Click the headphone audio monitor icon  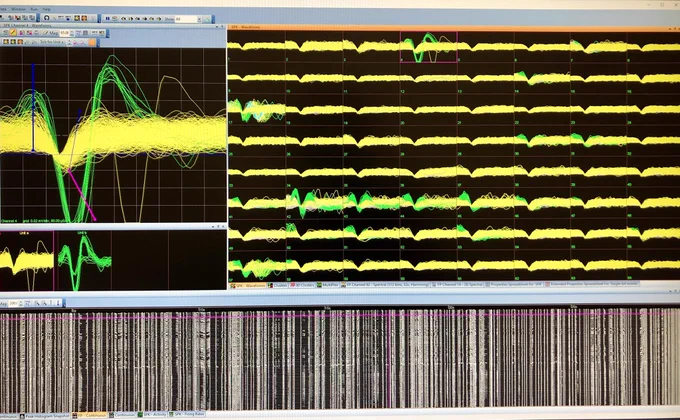coord(46,18)
